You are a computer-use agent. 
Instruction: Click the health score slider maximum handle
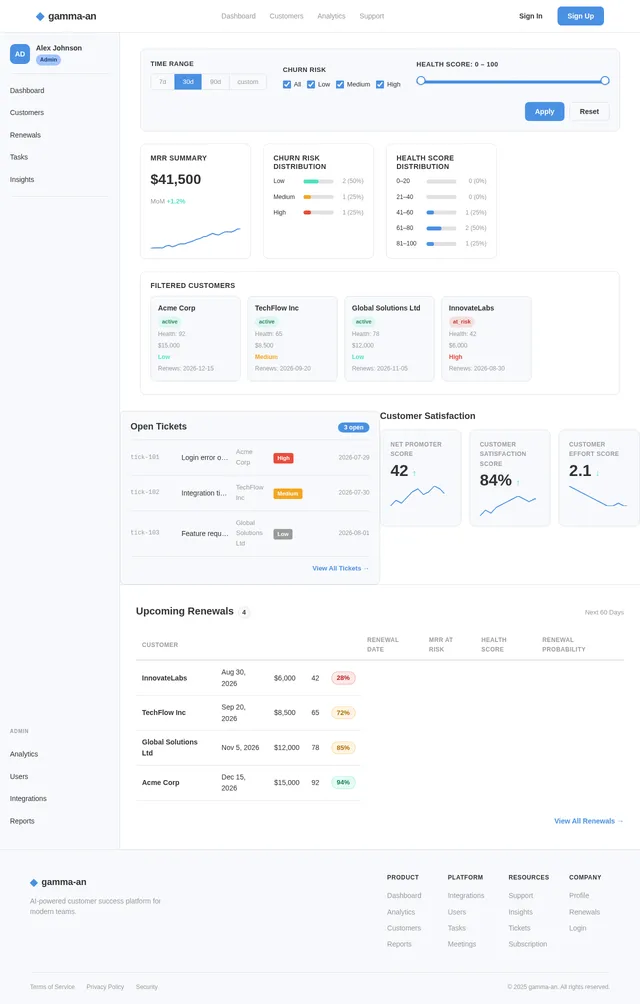click(605, 81)
